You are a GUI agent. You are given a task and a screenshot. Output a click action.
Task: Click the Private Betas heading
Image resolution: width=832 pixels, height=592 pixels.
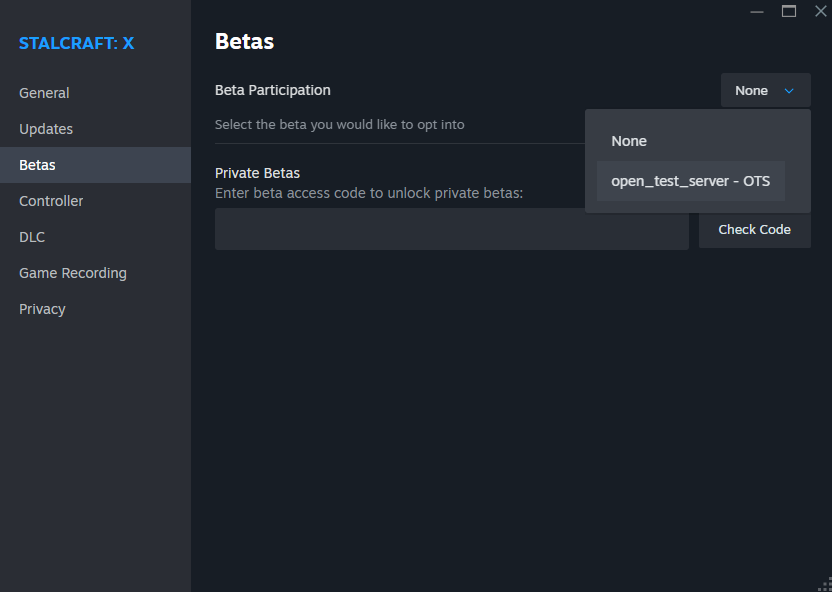[257, 173]
